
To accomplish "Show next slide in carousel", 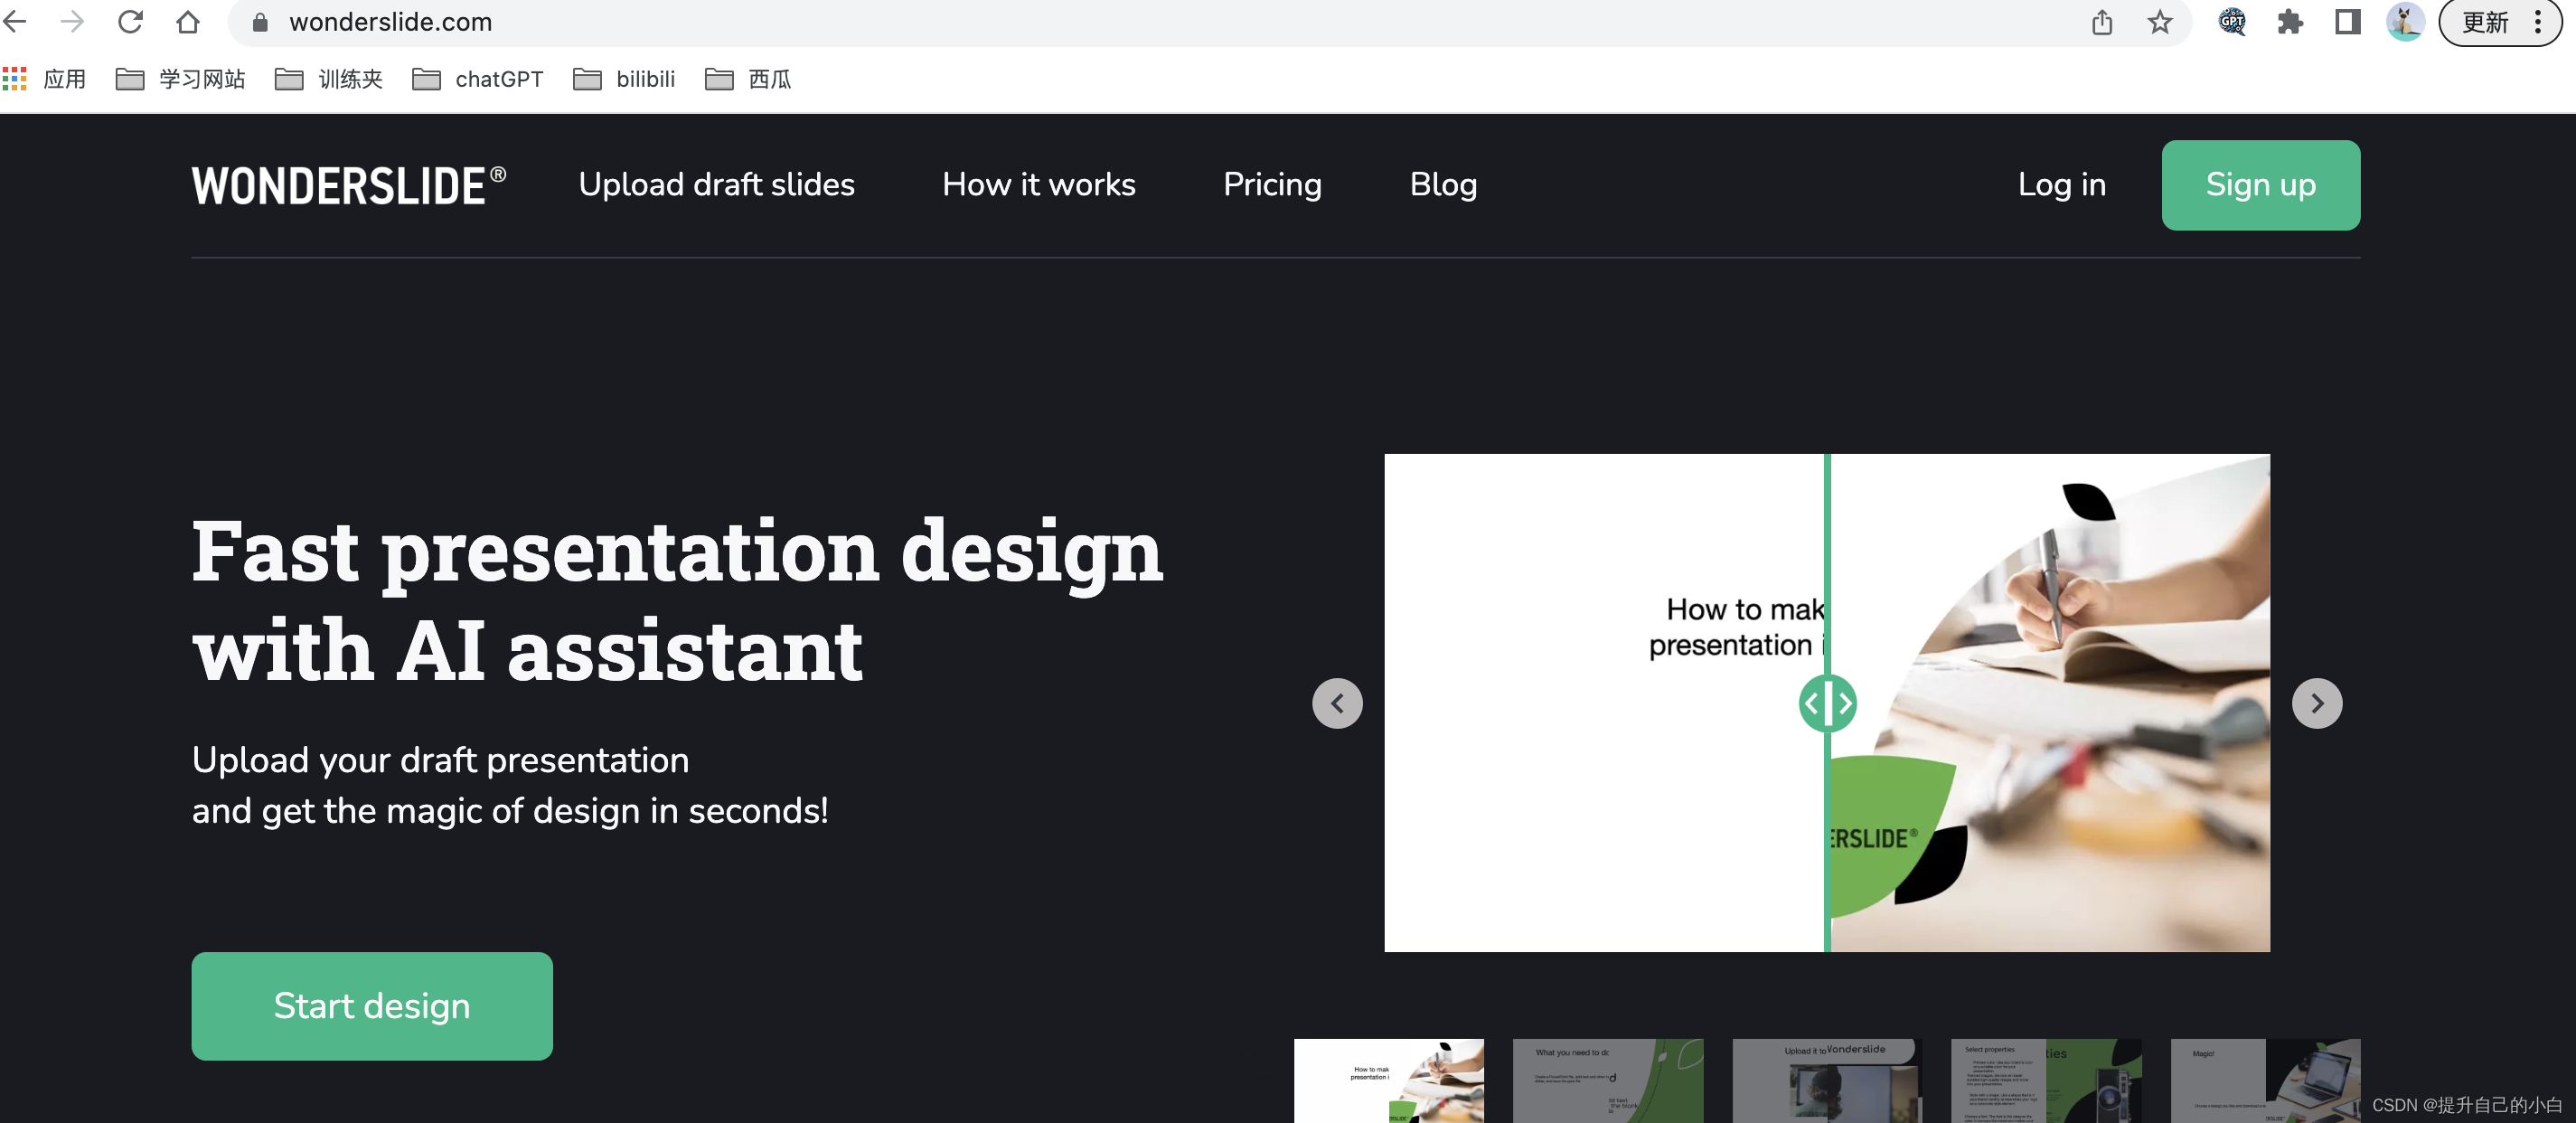I will pyautogui.click(x=2316, y=703).
